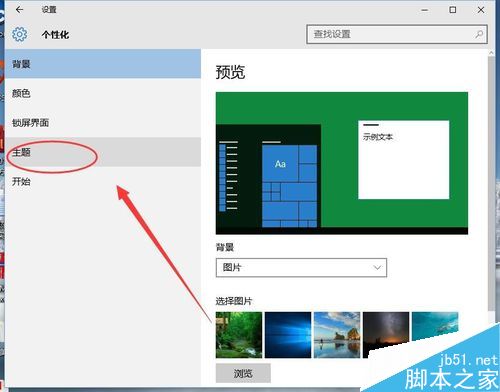500x392 pixels.
Task: Click the 个性化 page title
Action: (55, 35)
